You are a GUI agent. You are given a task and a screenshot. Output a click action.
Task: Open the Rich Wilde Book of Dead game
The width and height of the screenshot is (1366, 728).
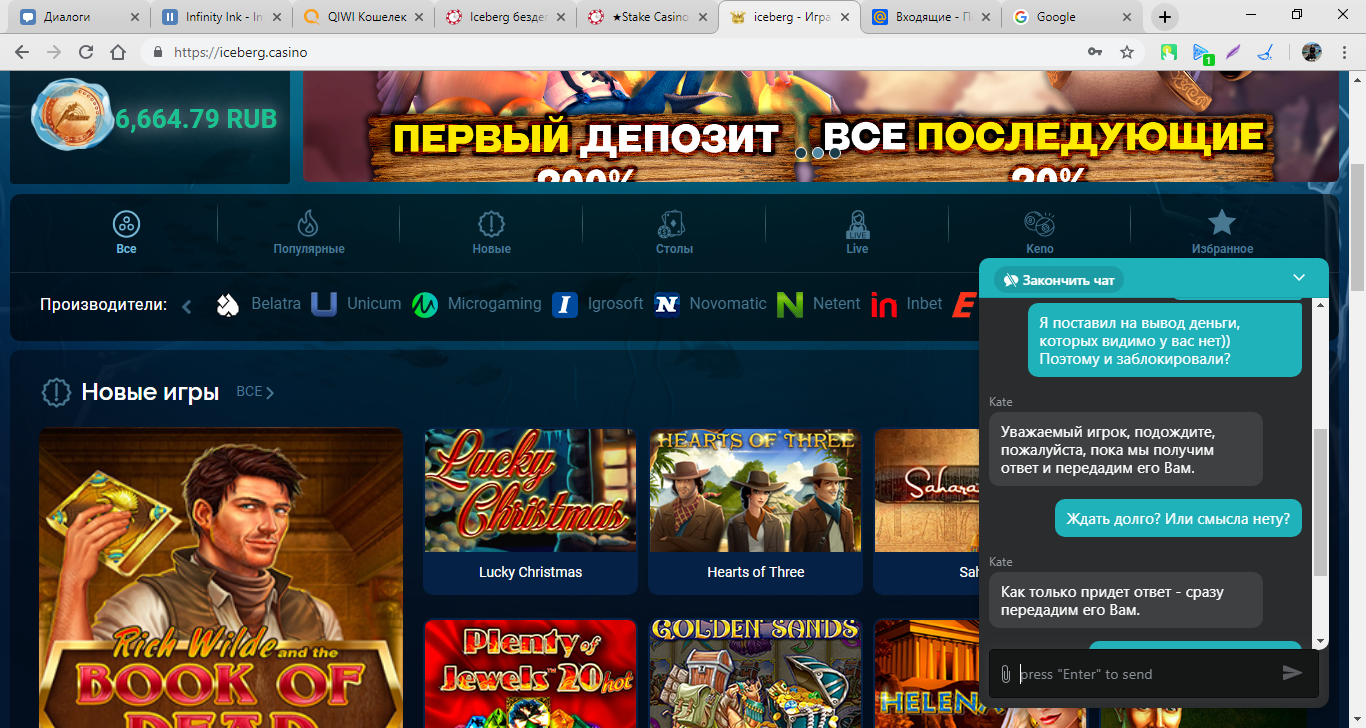point(221,578)
